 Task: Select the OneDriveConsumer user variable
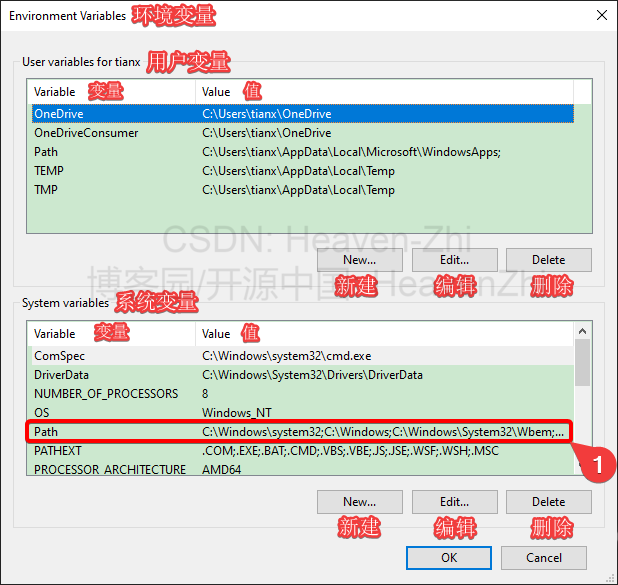click(x=303, y=133)
